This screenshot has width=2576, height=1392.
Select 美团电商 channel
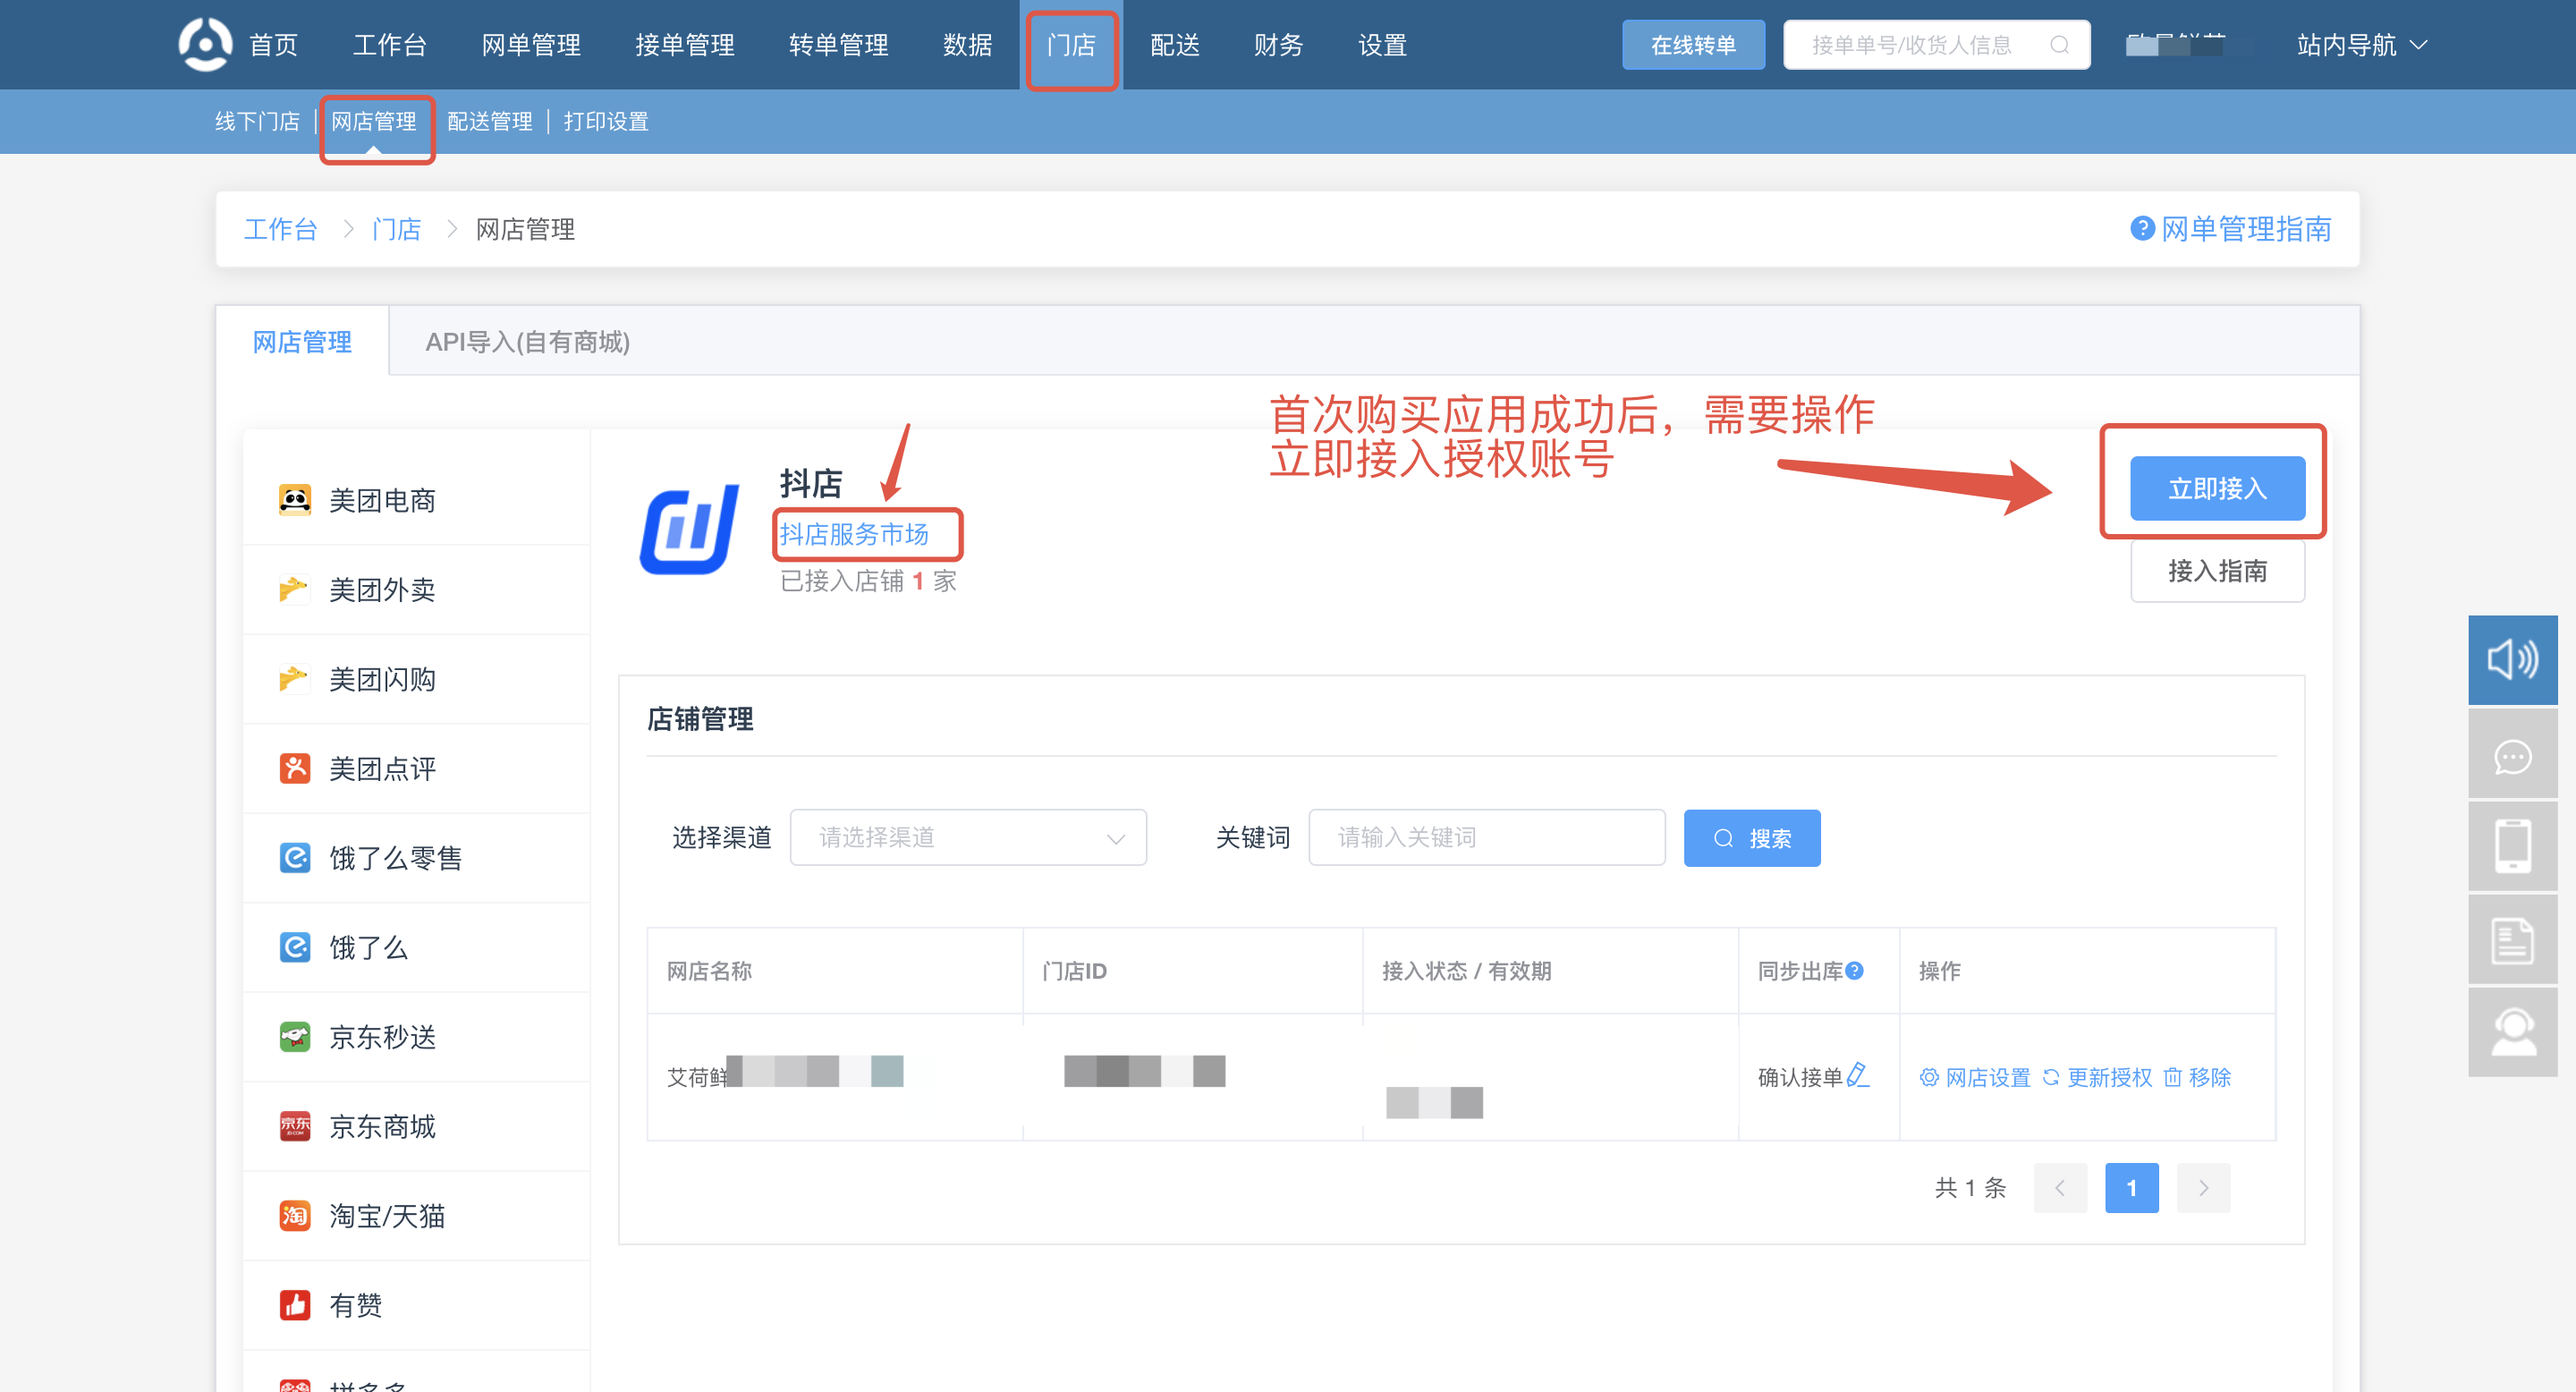[417, 500]
